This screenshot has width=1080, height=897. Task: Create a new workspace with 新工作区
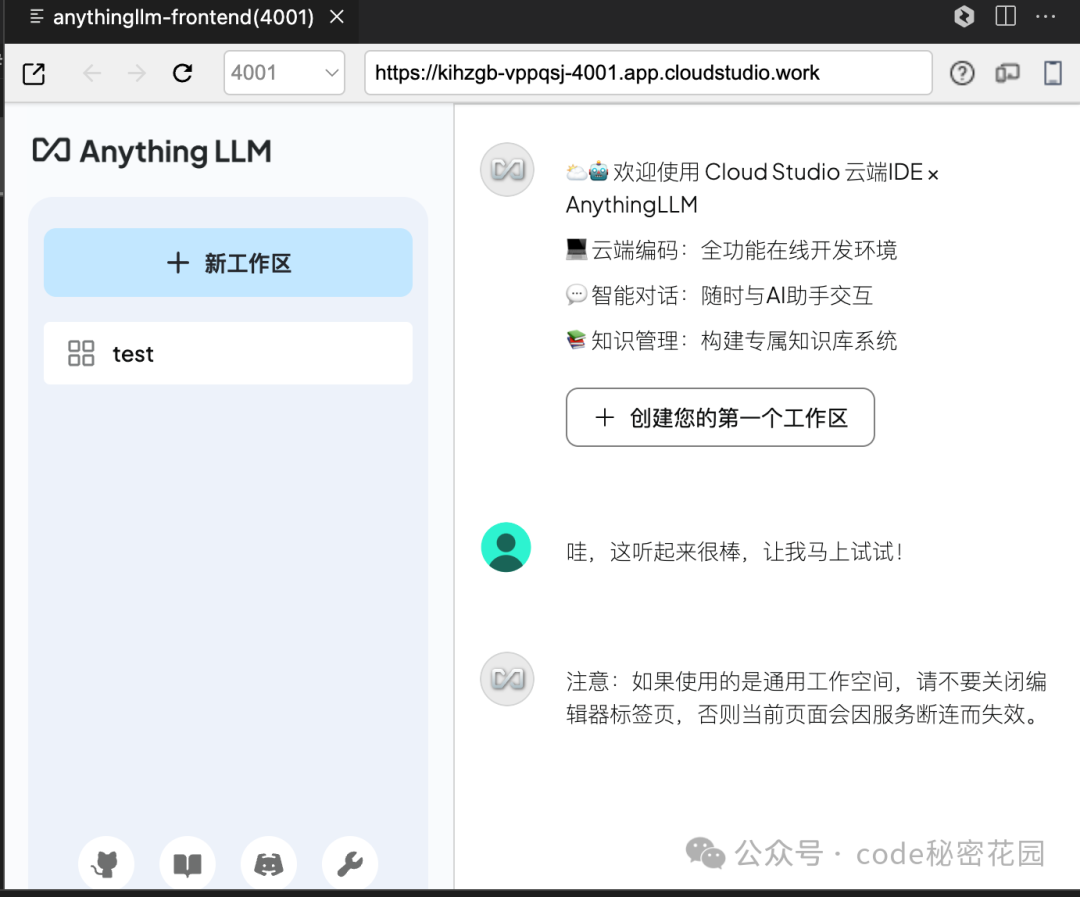tap(228, 262)
